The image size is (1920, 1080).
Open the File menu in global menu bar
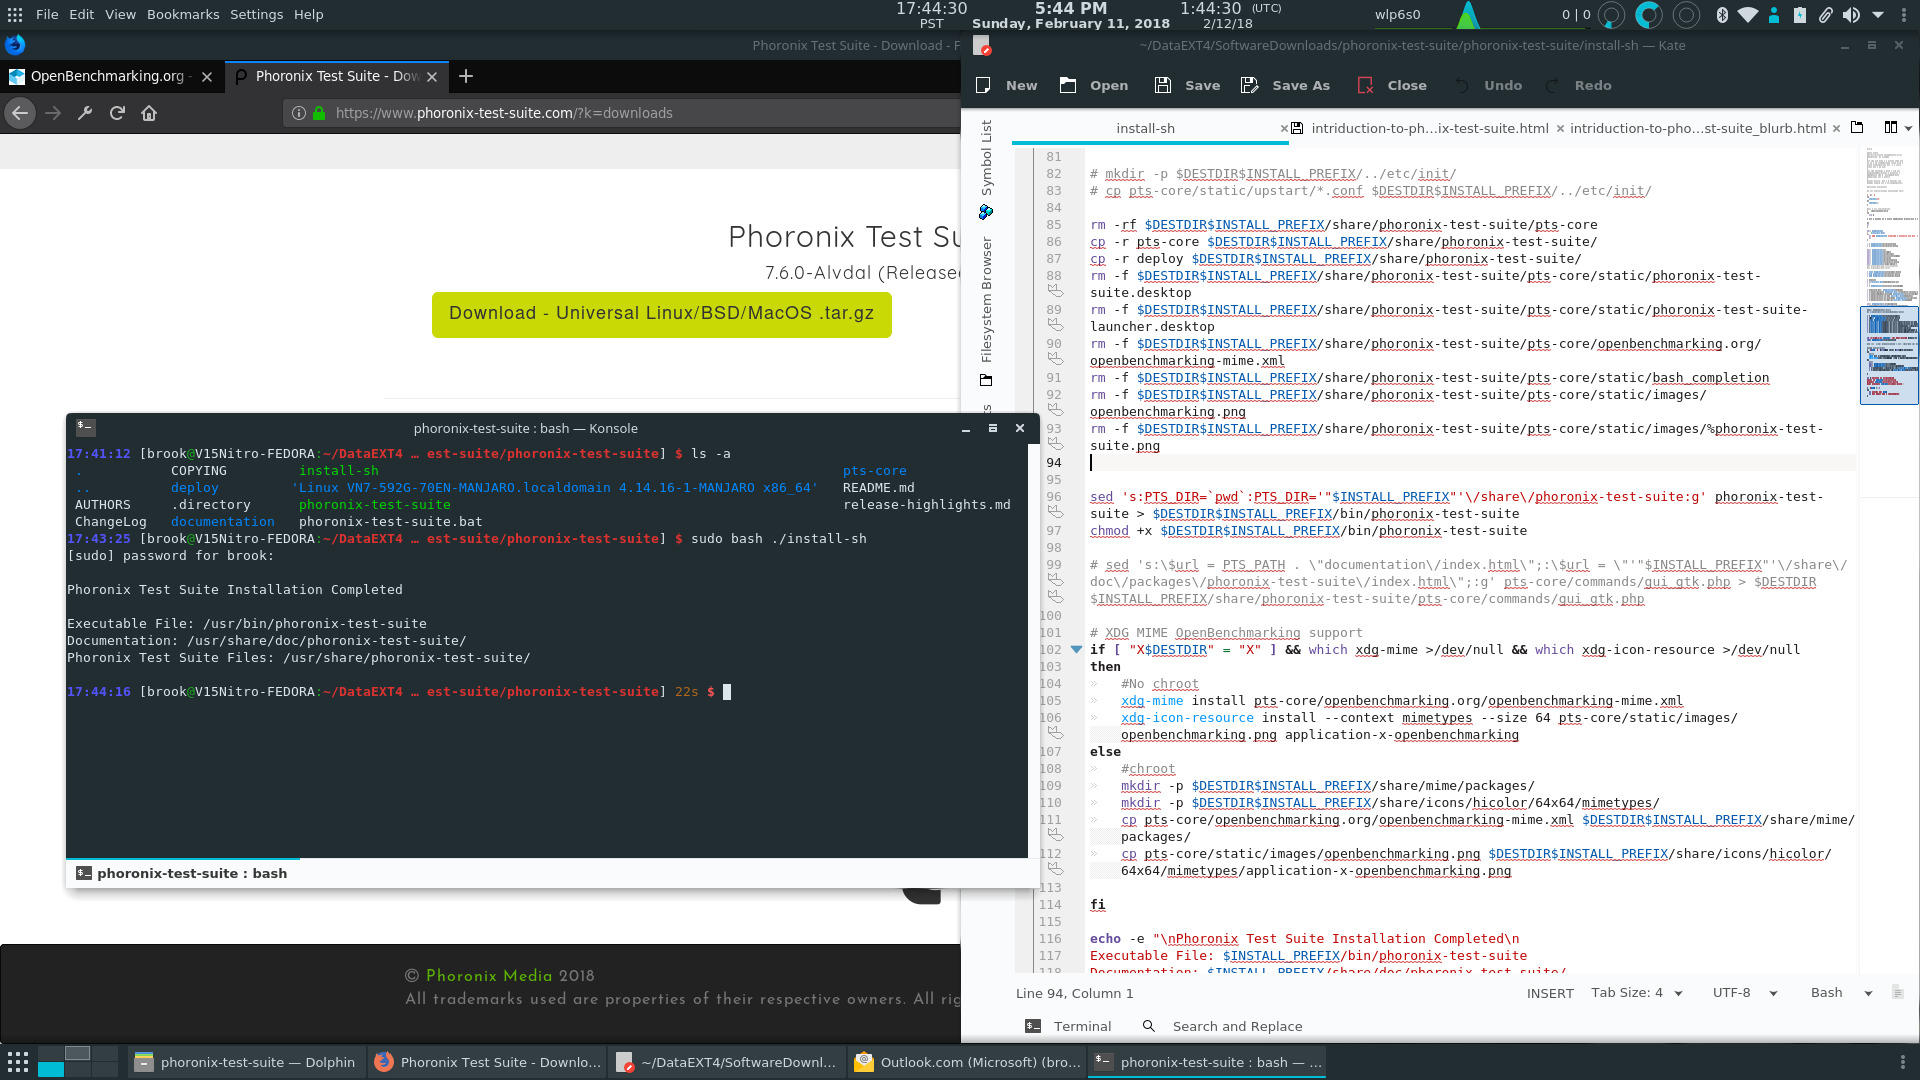[46, 14]
